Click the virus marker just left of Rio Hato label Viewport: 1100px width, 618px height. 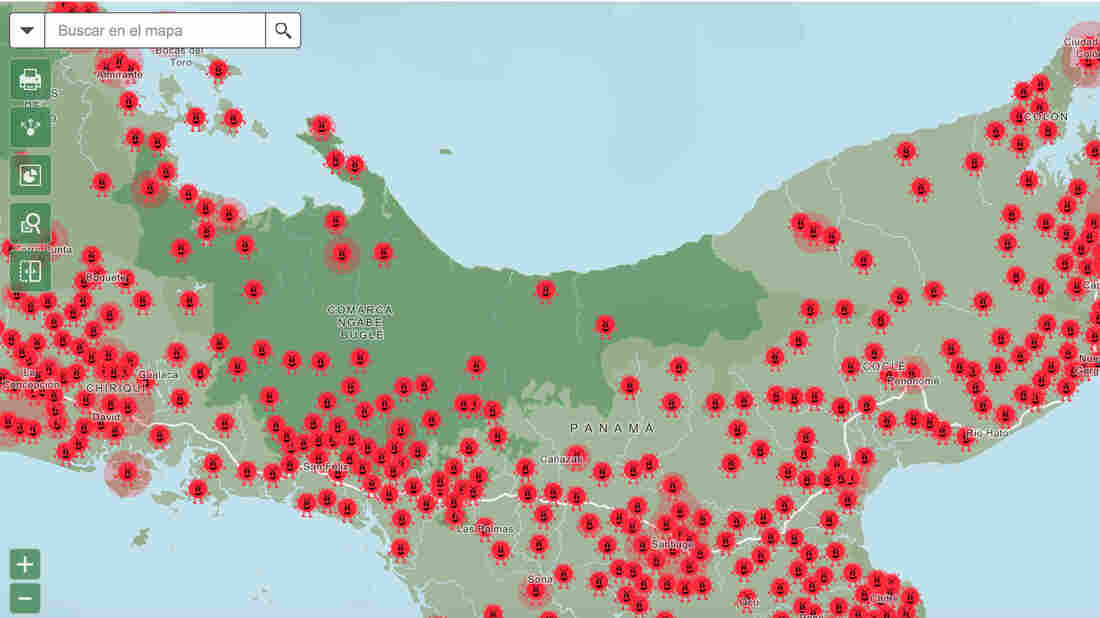(967, 436)
